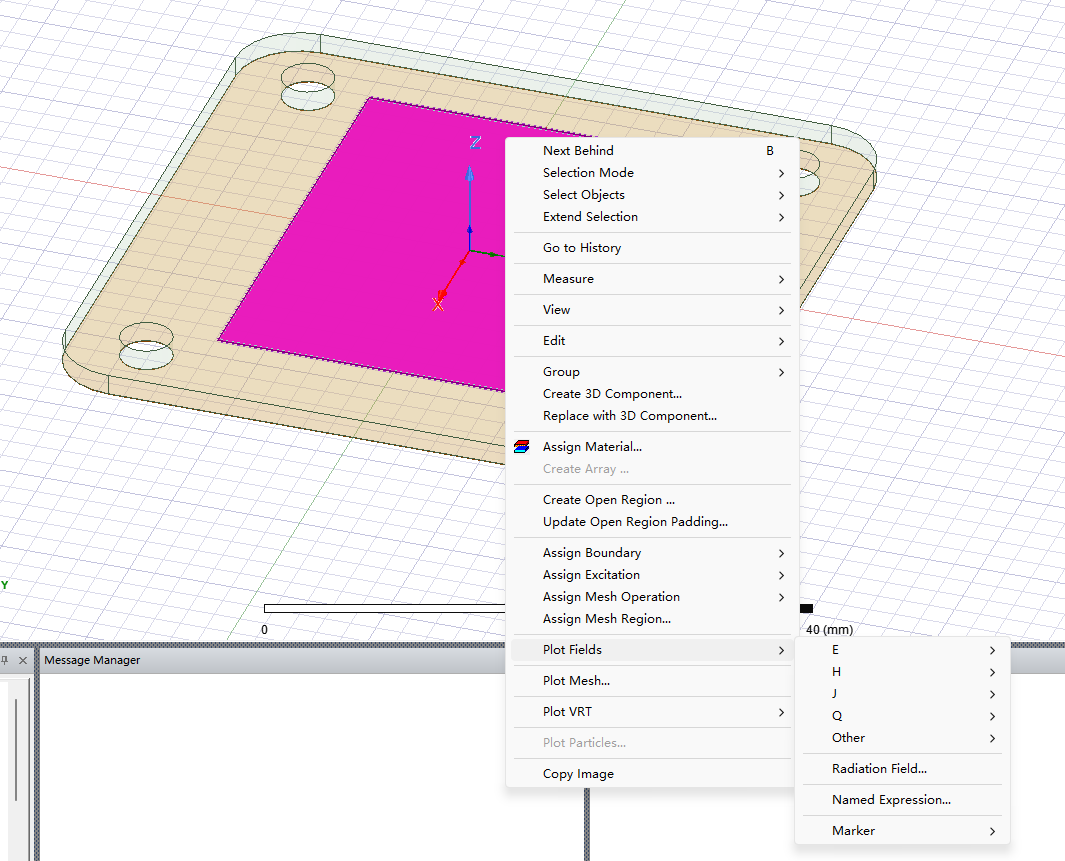The width and height of the screenshot is (1065, 861).
Task: Expand the Marker submenu
Action: 853,831
